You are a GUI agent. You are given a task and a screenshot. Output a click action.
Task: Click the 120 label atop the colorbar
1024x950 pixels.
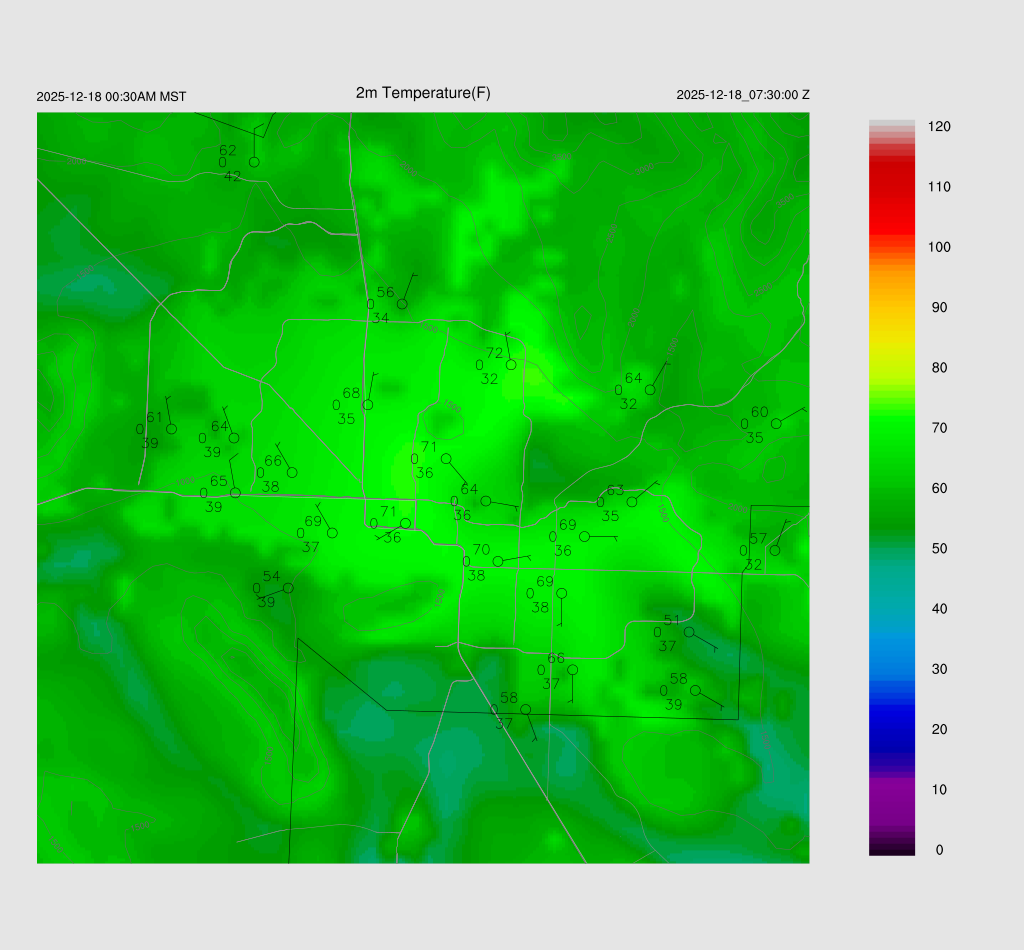coord(939,127)
